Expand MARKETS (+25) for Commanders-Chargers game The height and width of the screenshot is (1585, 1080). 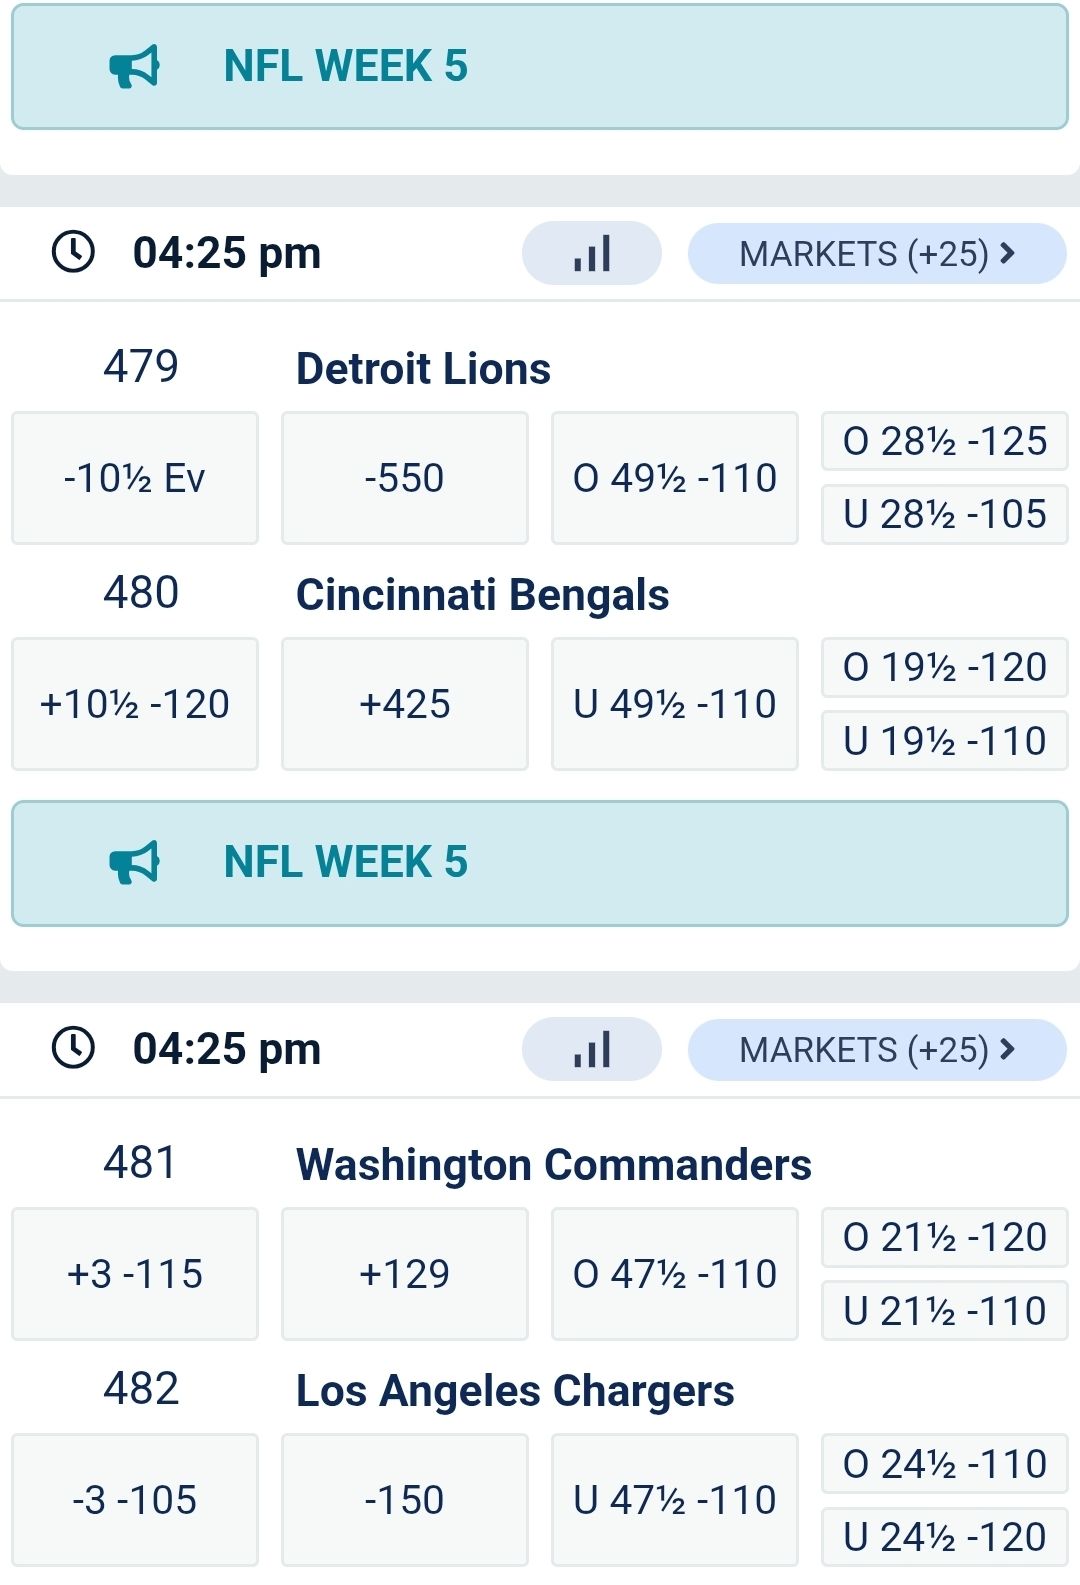(876, 1050)
